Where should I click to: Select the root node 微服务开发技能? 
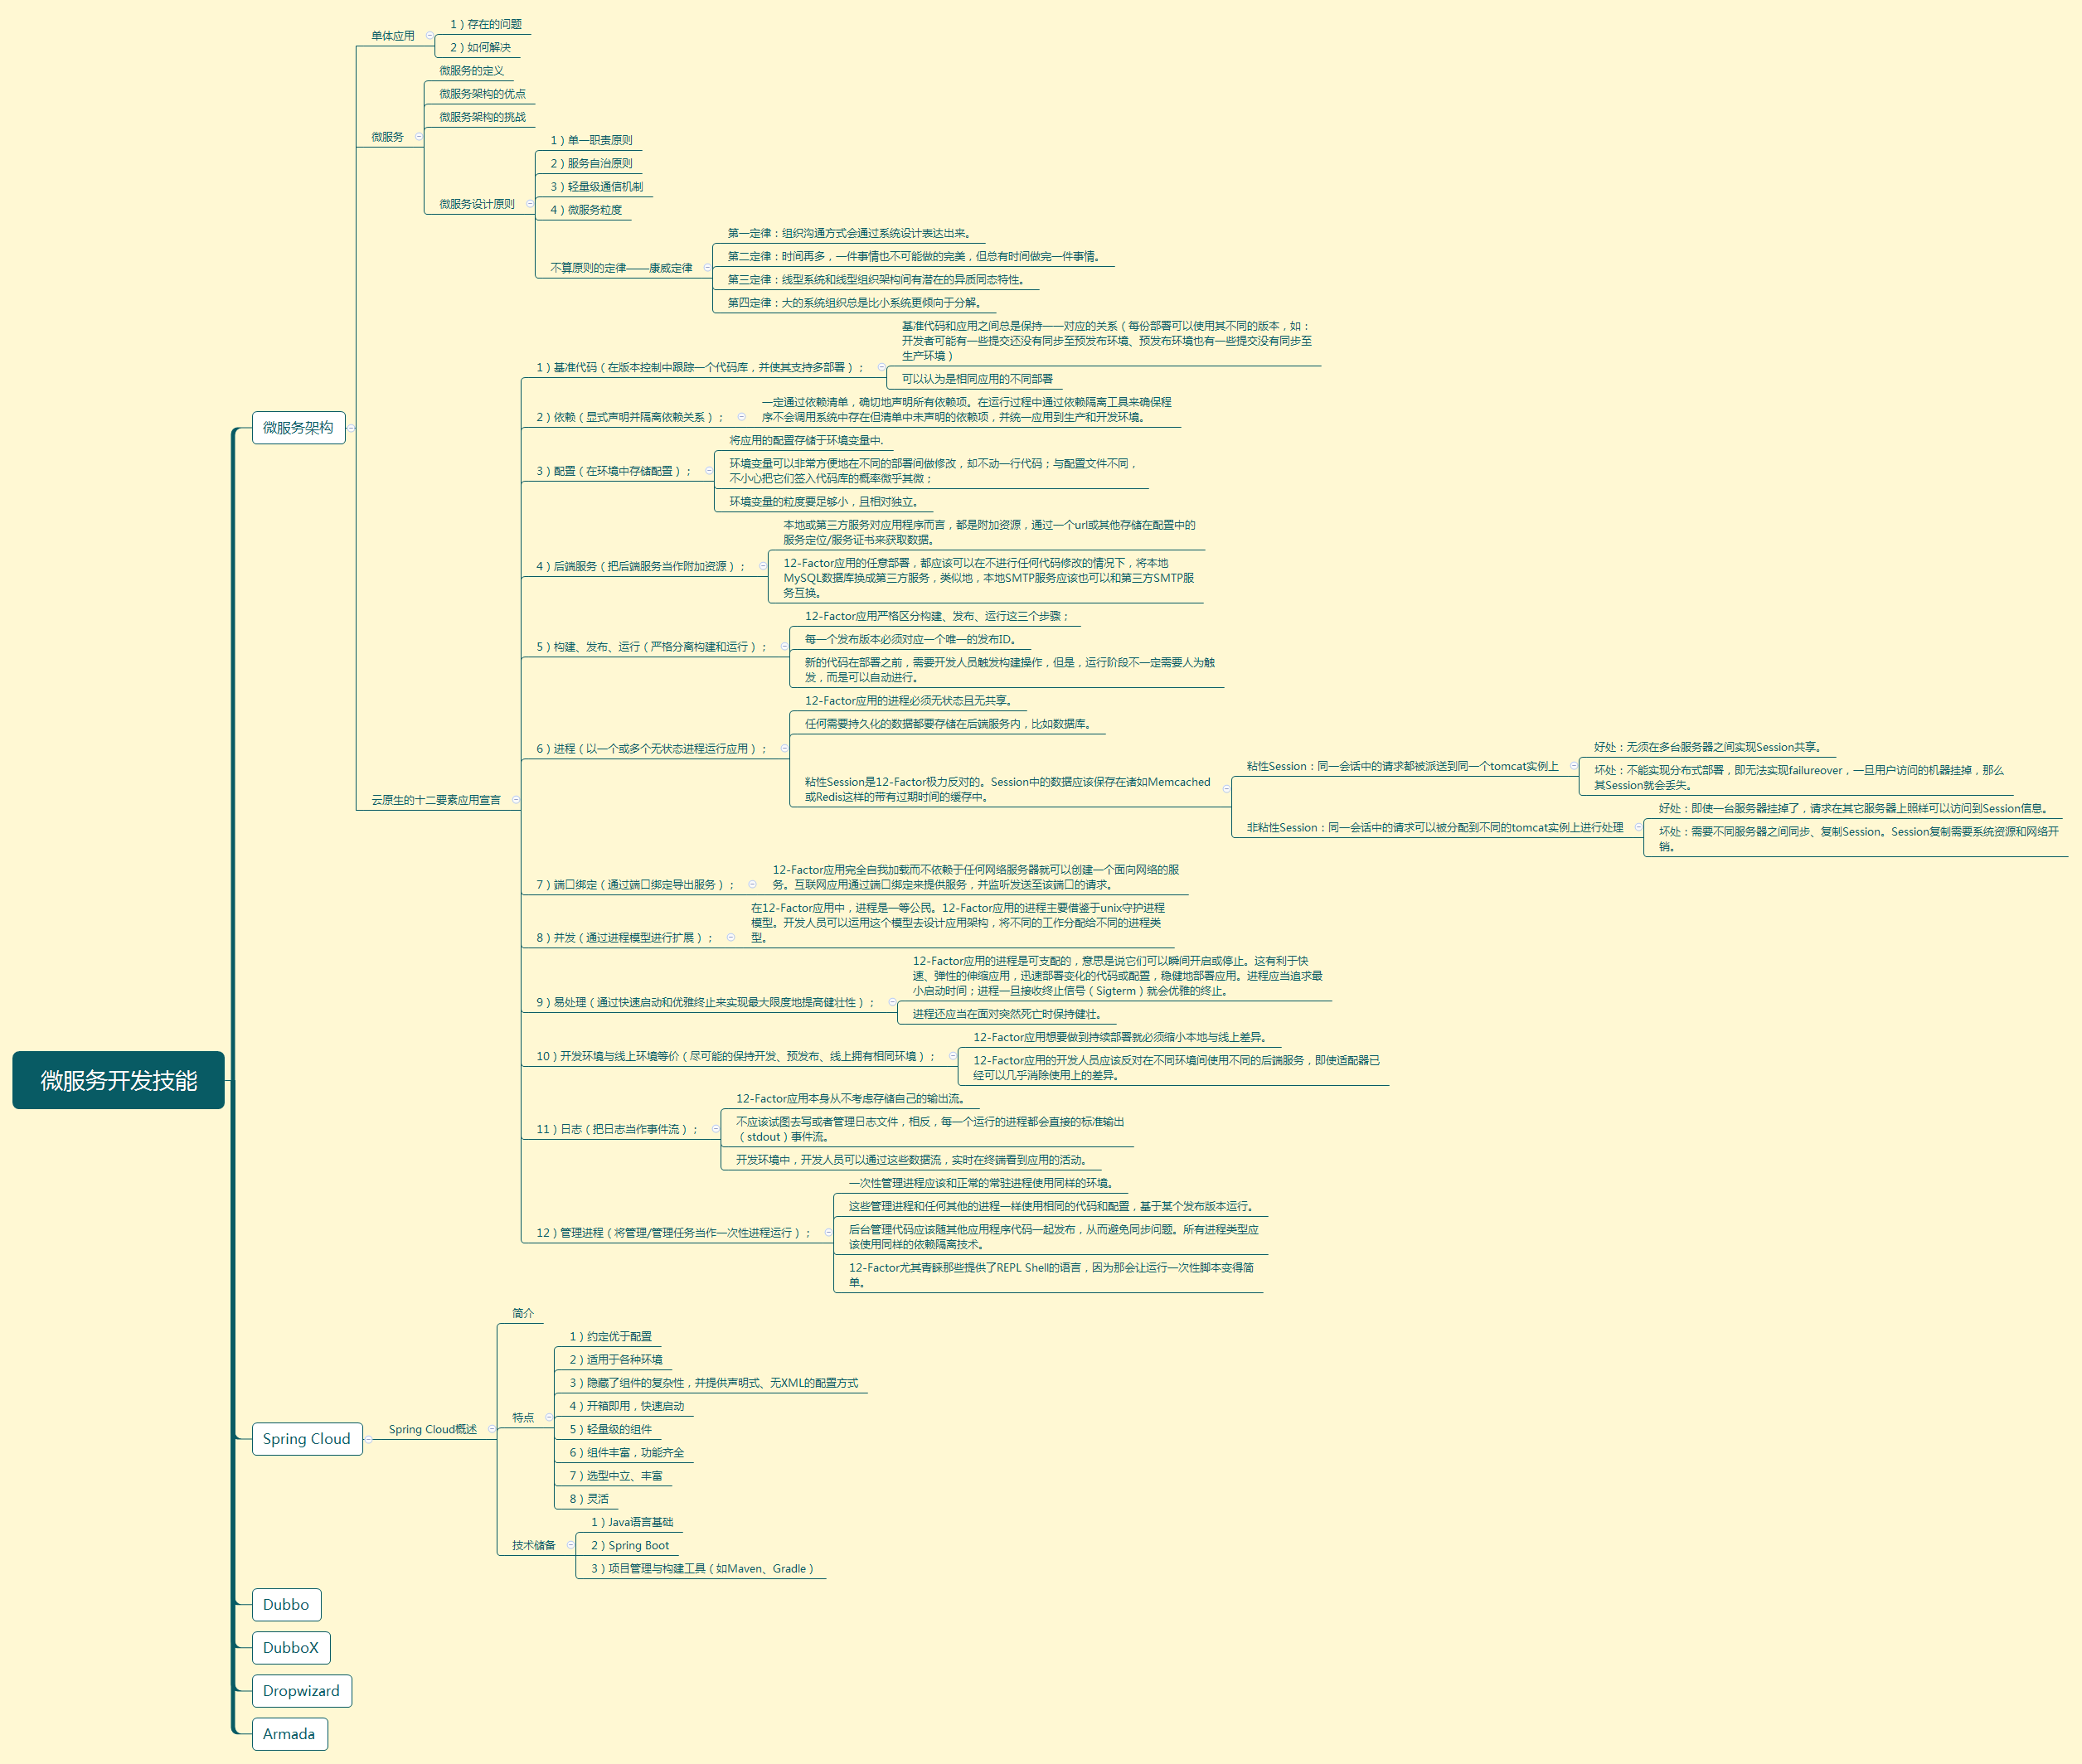tap(118, 1080)
